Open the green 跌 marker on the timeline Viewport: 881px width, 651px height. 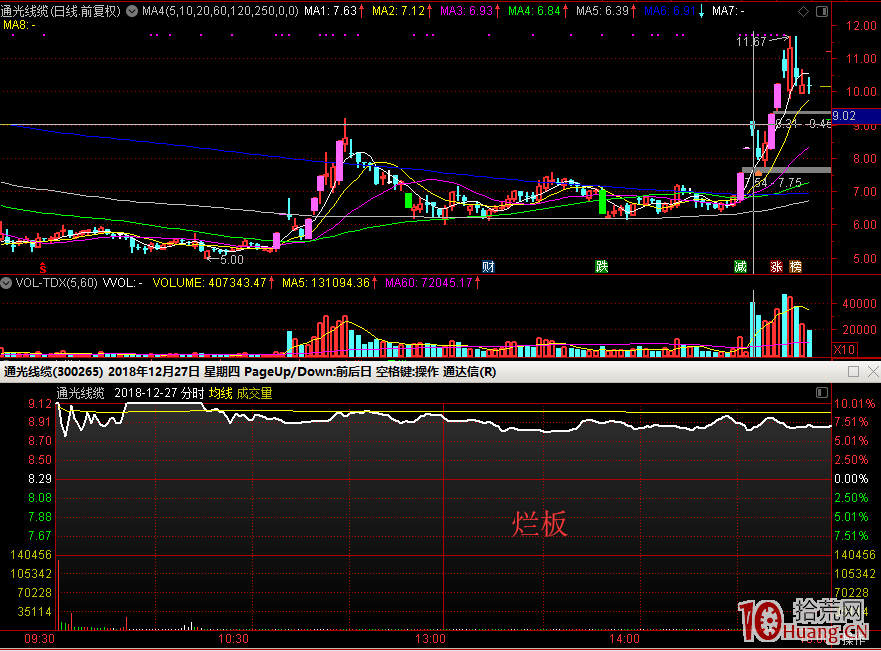point(602,266)
